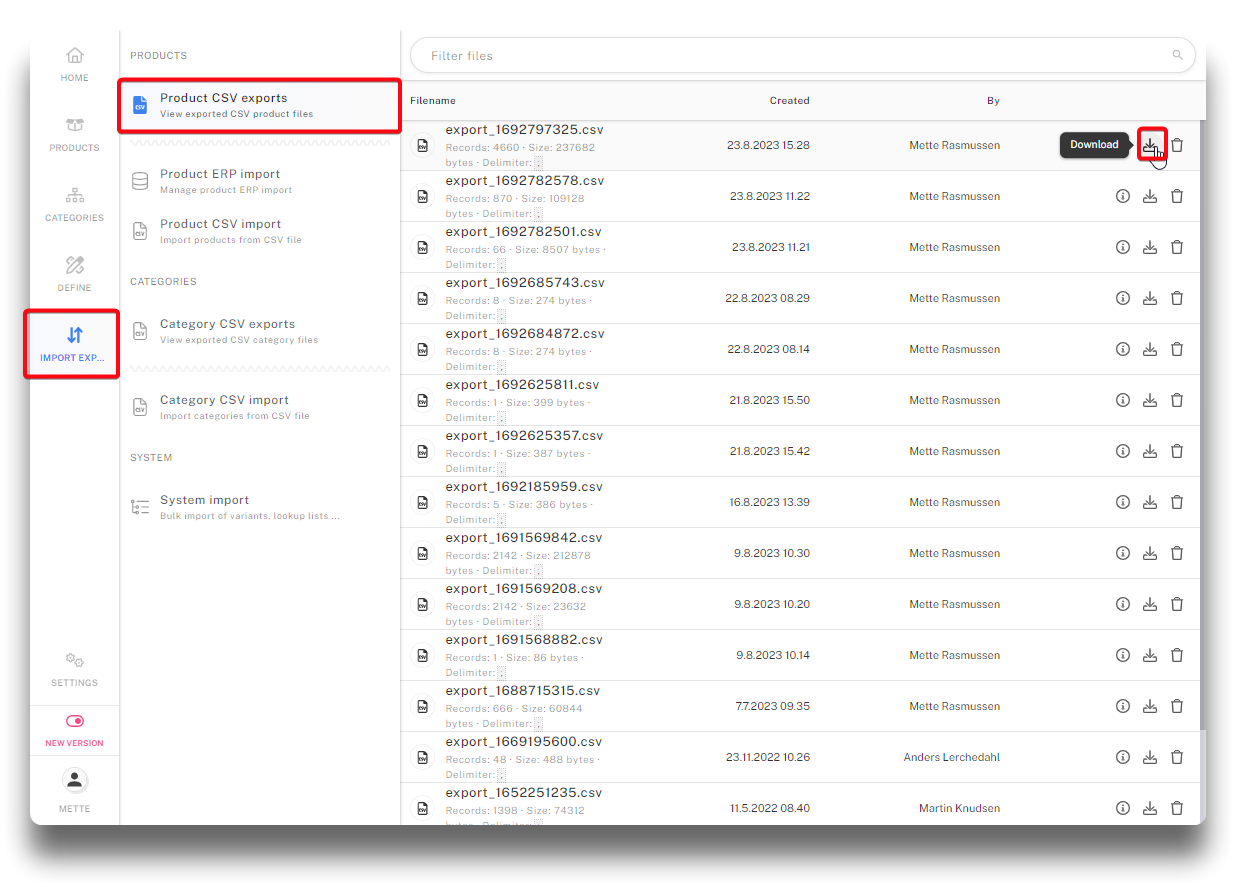Toggle the New Version switch
The image size is (1236, 887).
tap(75, 721)
